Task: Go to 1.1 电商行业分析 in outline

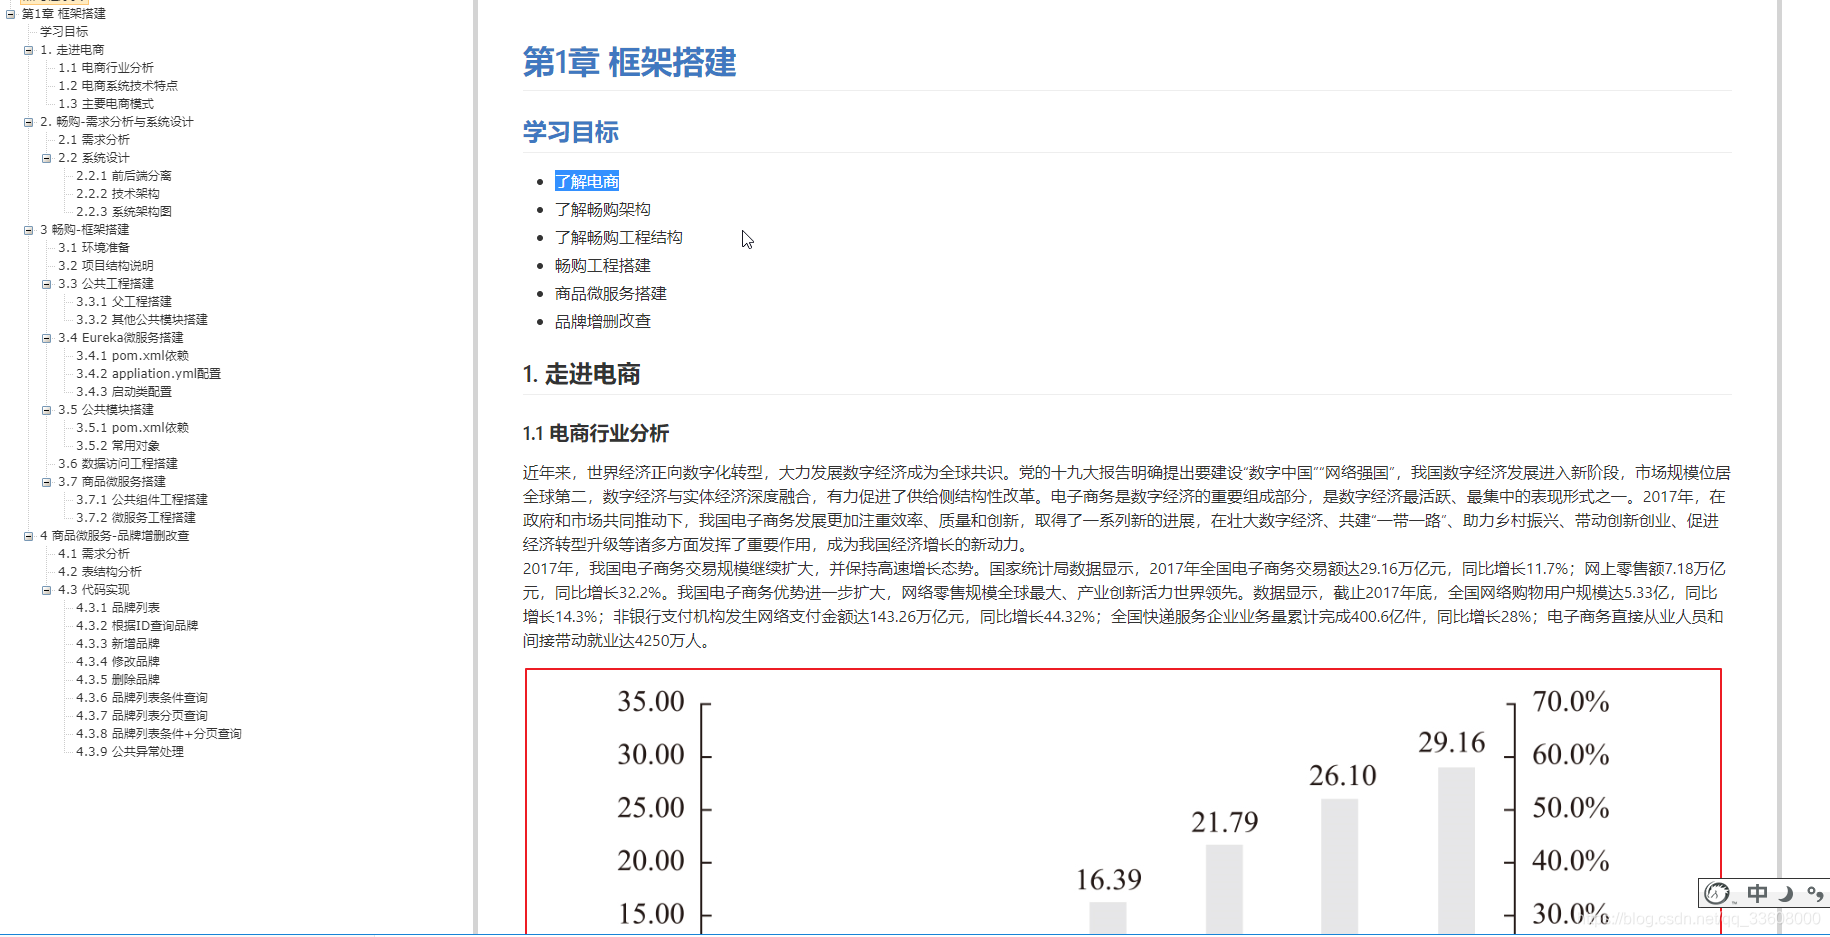Action: tap(106, 68)
